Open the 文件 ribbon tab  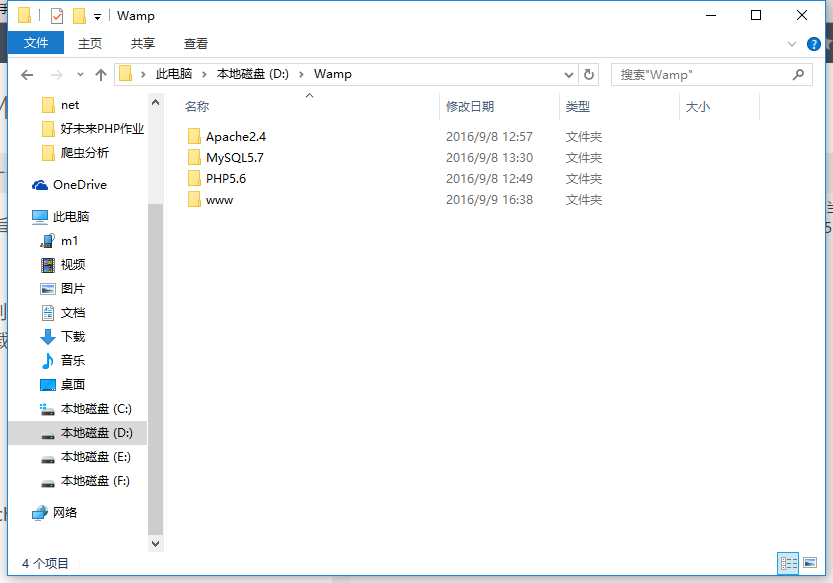(36, 43)
